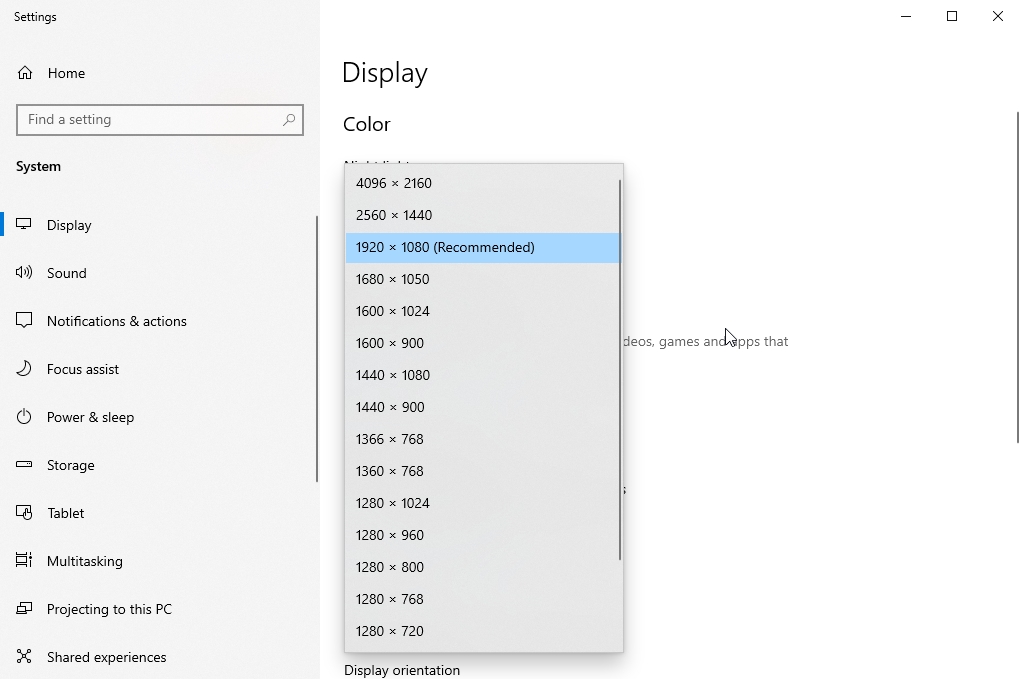This screenshot has height=679, width=1021.
Task: Click the resolution list scrollbar
Action: coord(620,370)
